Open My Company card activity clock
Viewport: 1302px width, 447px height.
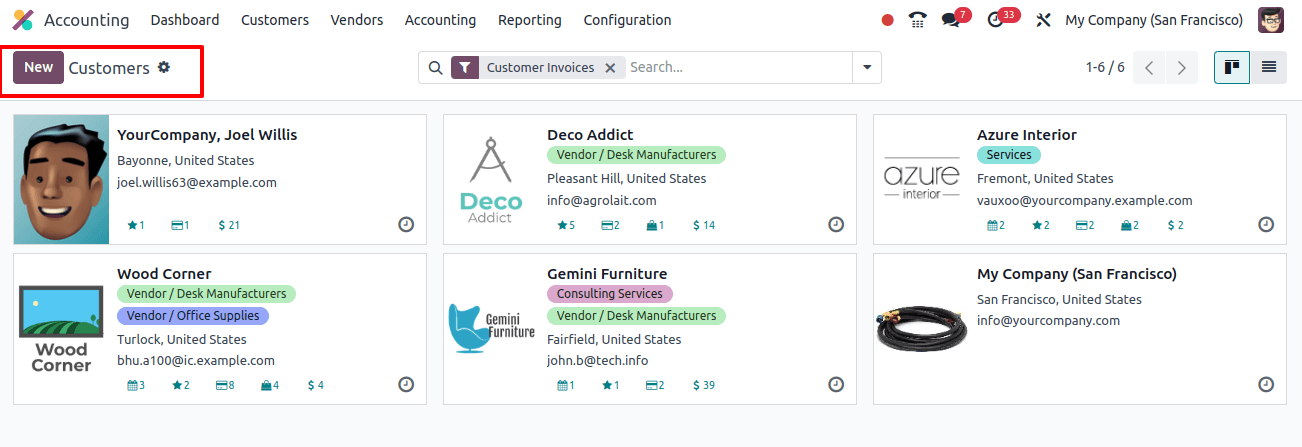tap(1266, 384)
